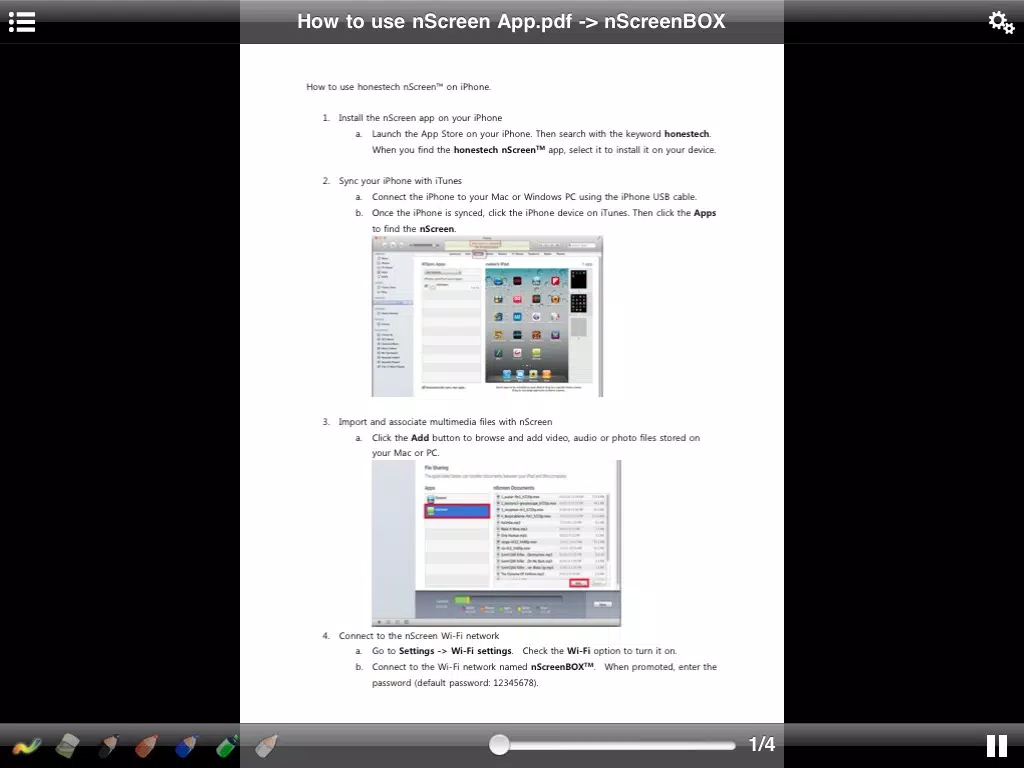Pick the red pencil
The image size is (1024, 768).
point(146,745)
